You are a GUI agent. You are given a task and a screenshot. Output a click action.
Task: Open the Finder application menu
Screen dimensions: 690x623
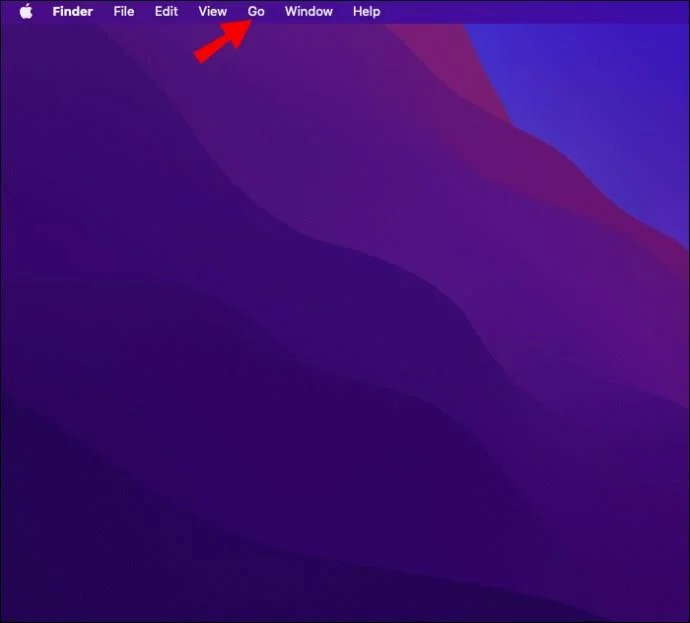click(73, 11)
